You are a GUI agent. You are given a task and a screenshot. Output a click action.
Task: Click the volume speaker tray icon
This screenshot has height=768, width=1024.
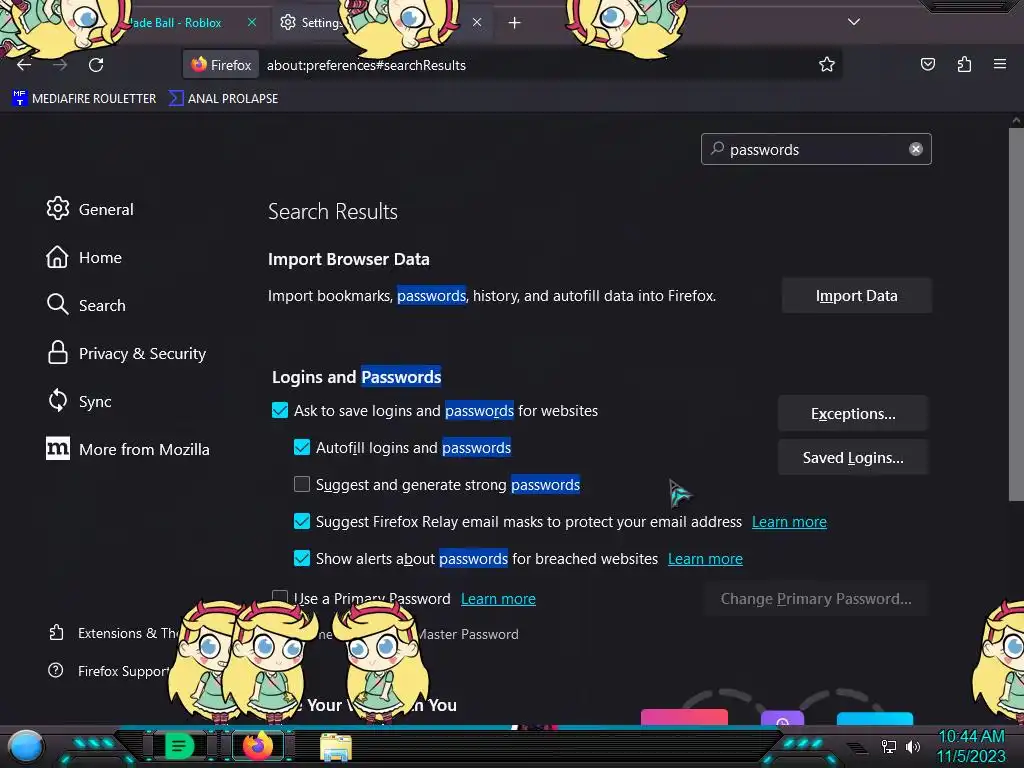913,746
